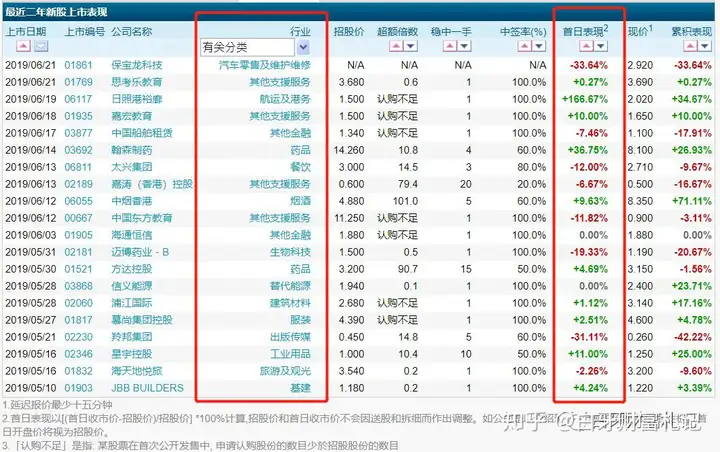Click listing date 2019/05/10

tap(30, 388)
